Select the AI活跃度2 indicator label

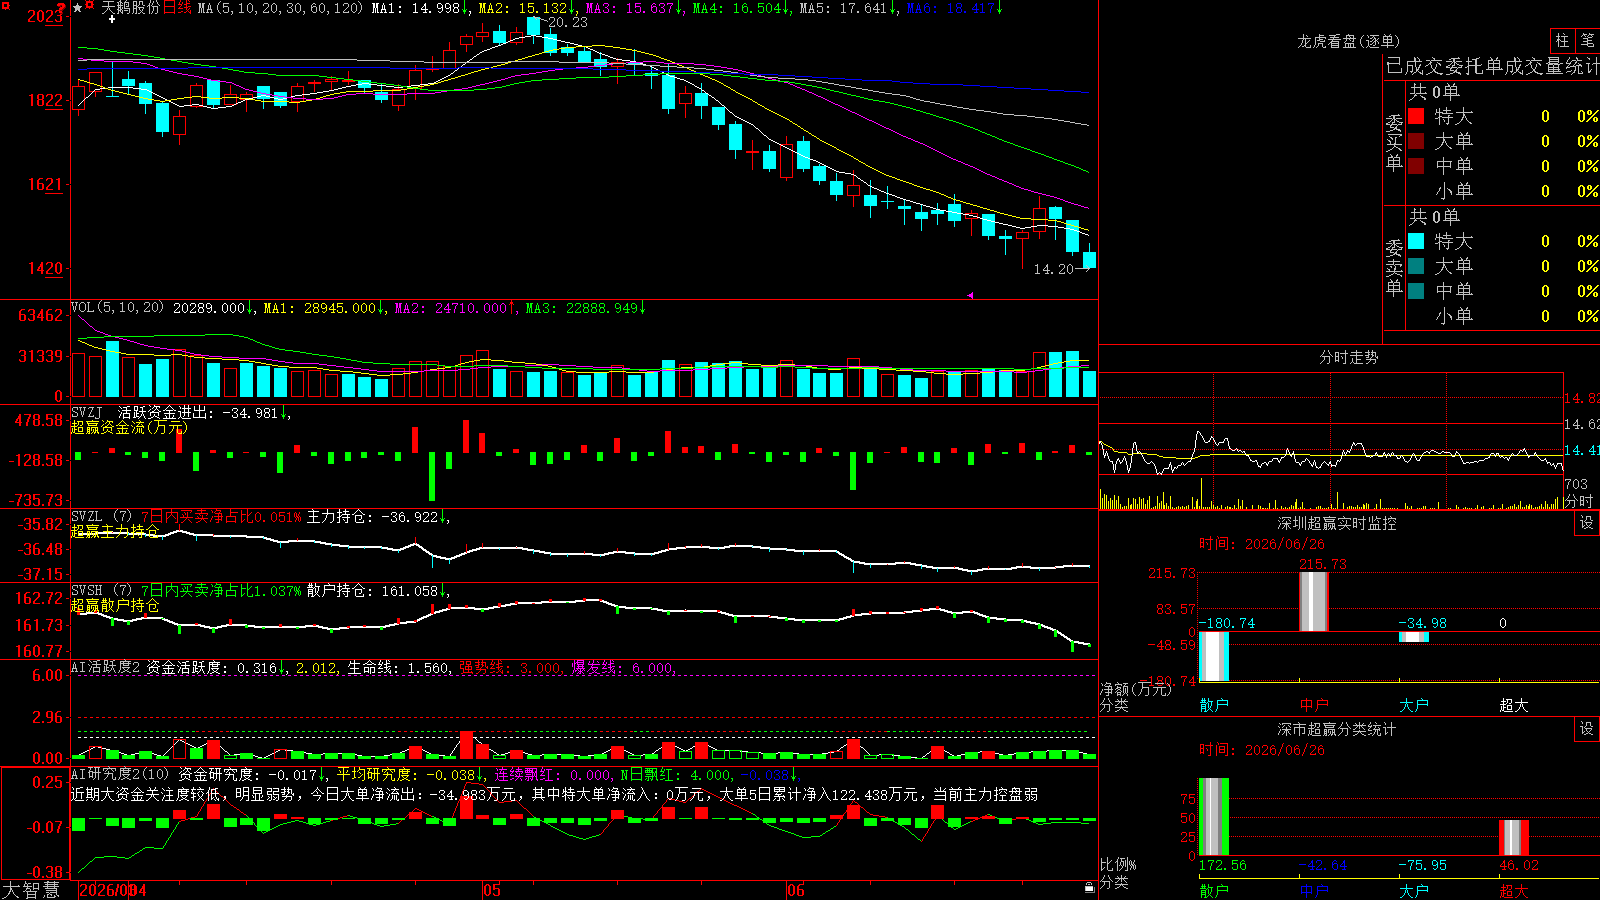(x=105, y=667)
